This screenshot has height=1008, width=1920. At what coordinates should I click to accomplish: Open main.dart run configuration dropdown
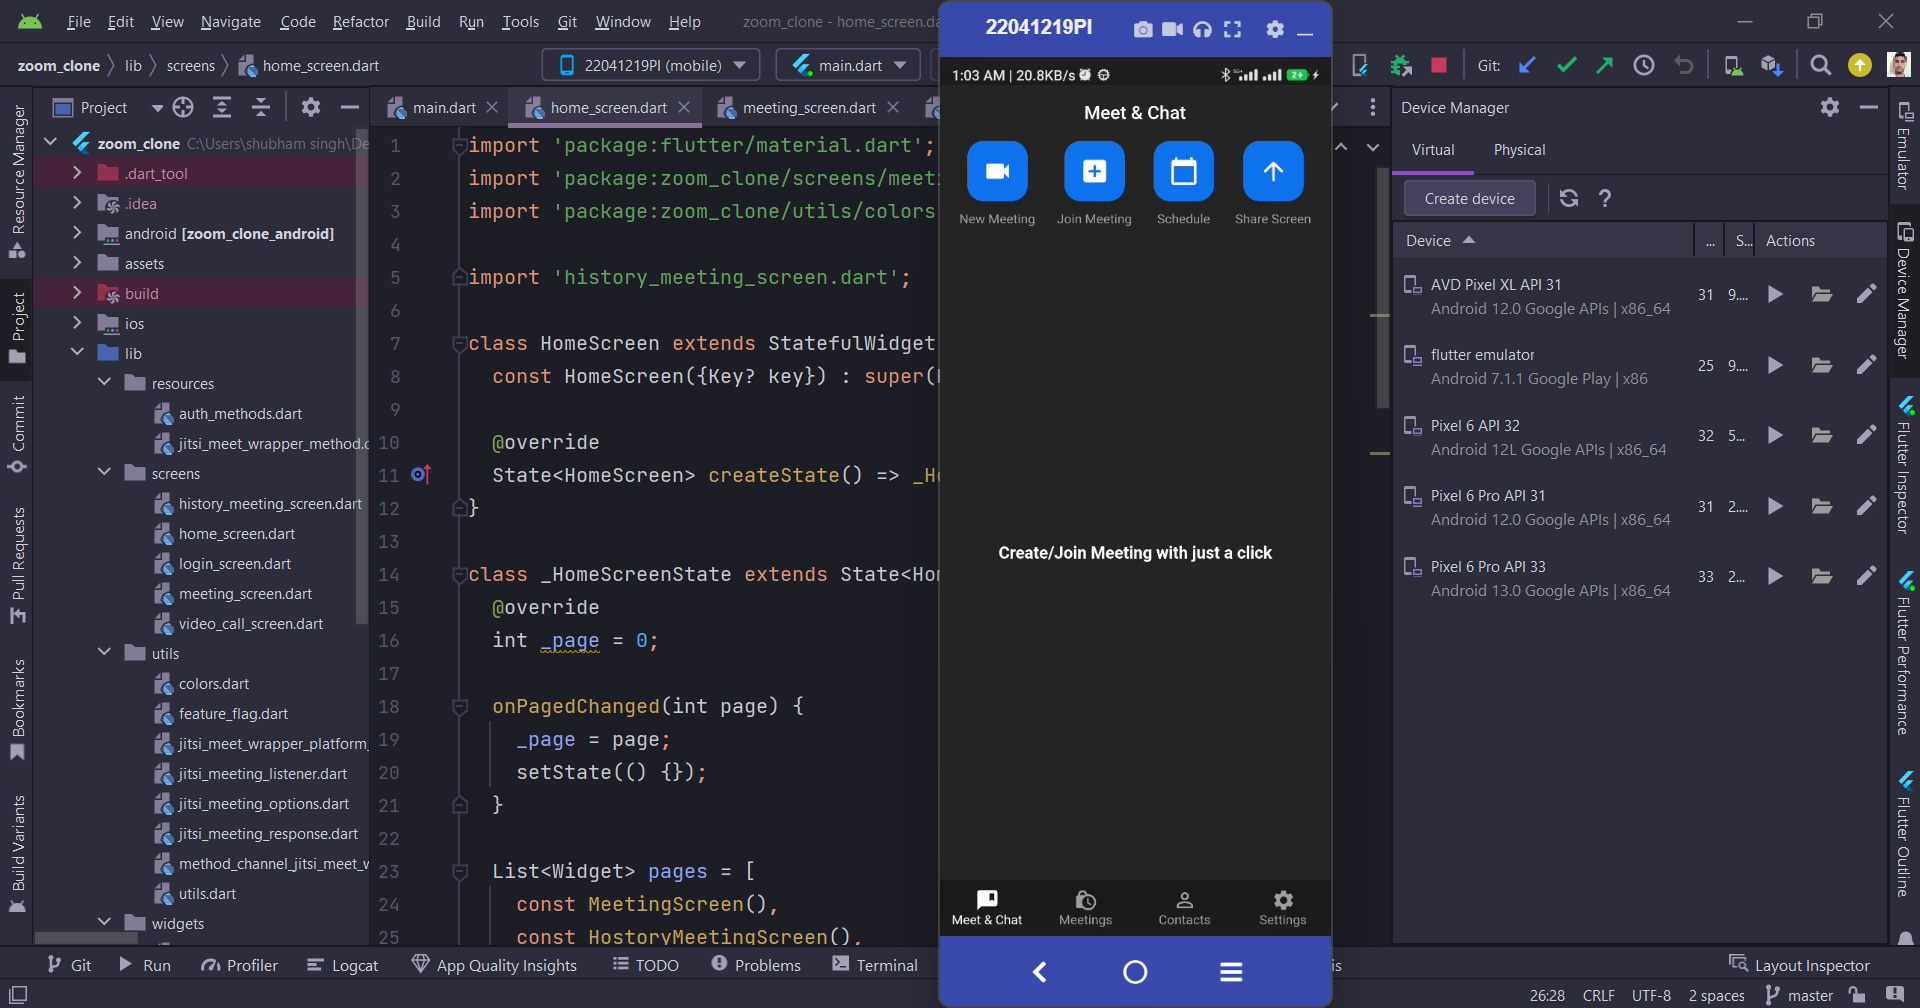[x=848, y=65]
